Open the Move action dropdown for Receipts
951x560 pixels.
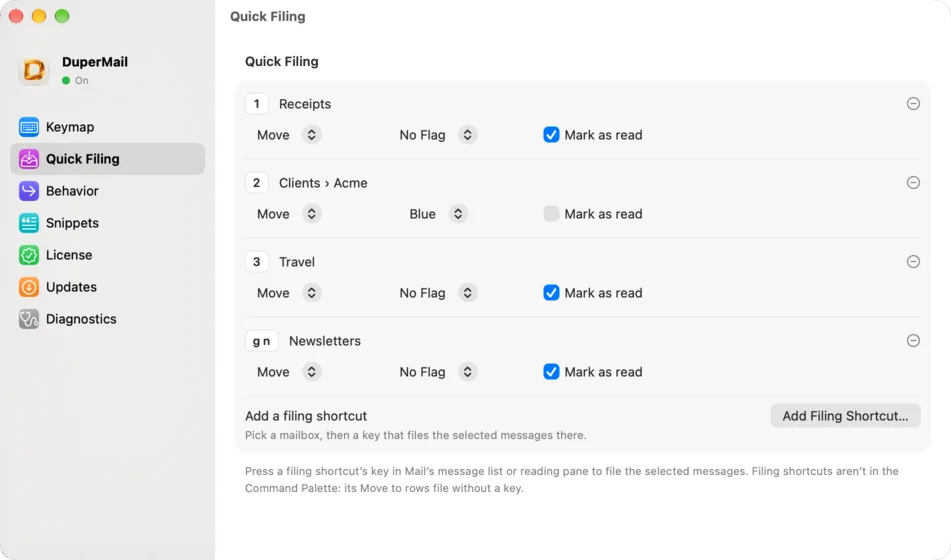pyautogui.click(x=289, y=135)
